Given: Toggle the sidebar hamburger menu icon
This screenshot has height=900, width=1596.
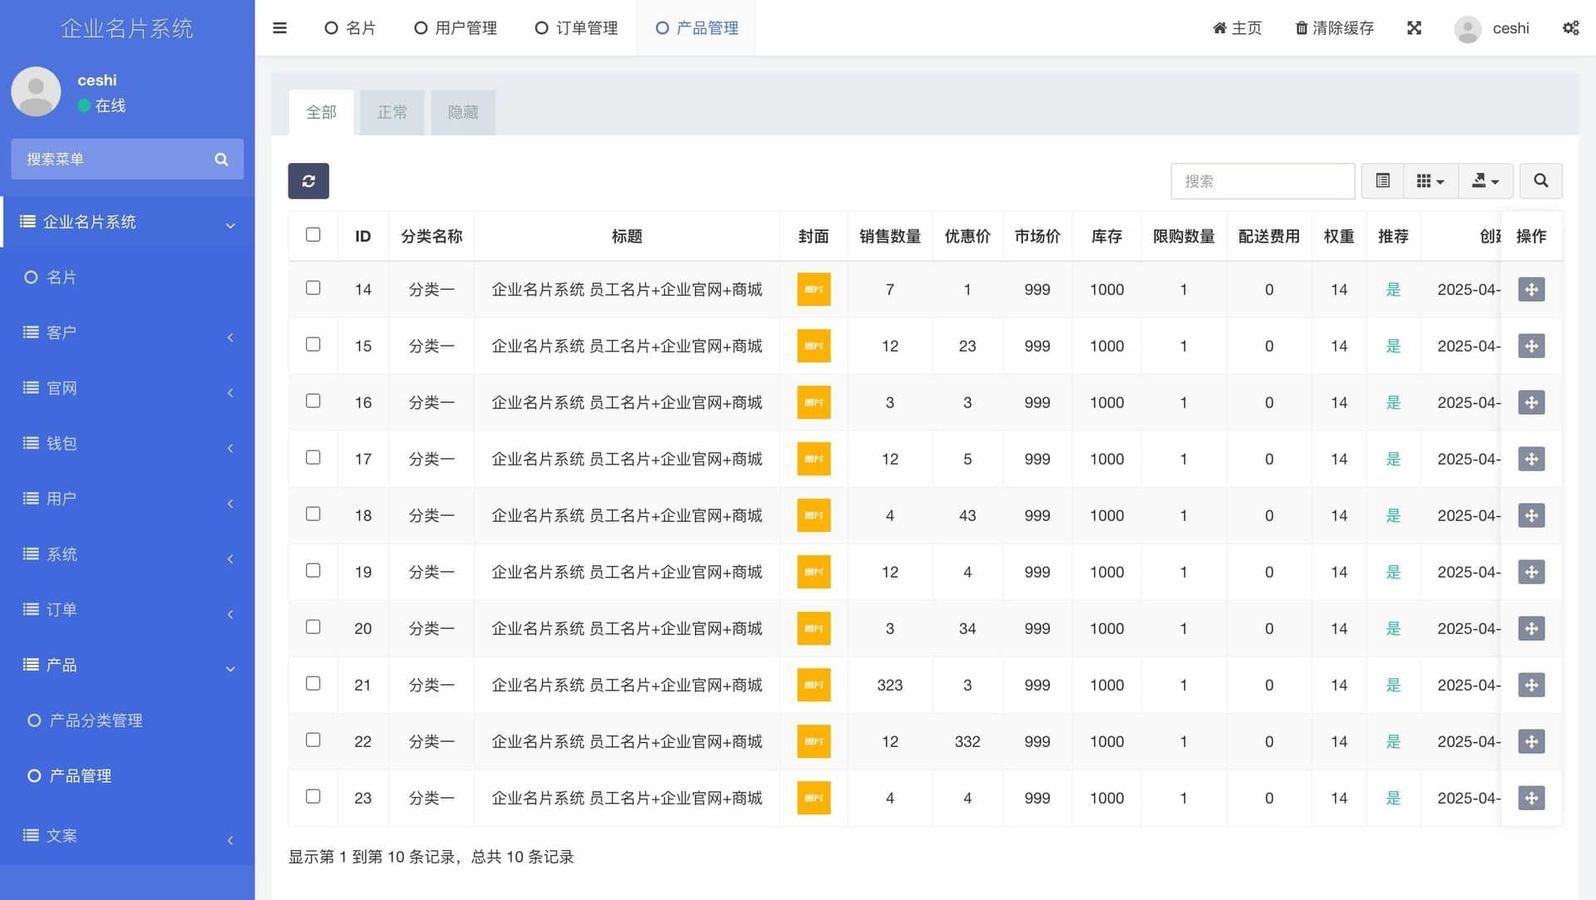Looking at the screenshot, I should point(280,28).
